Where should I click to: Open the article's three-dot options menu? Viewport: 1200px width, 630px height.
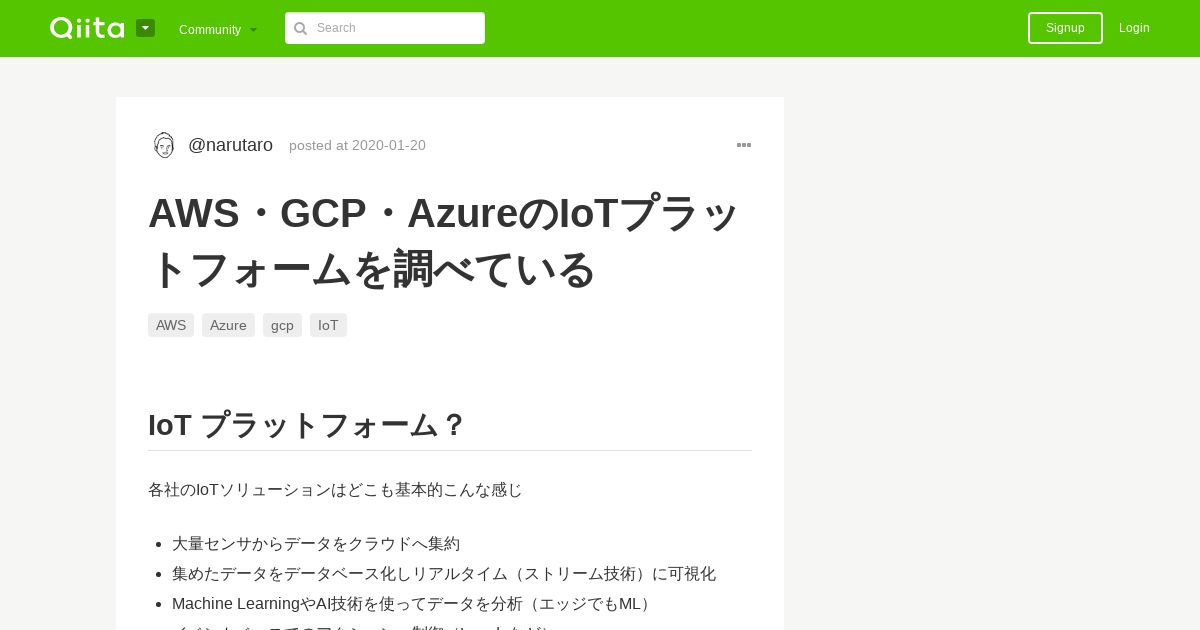744,145
